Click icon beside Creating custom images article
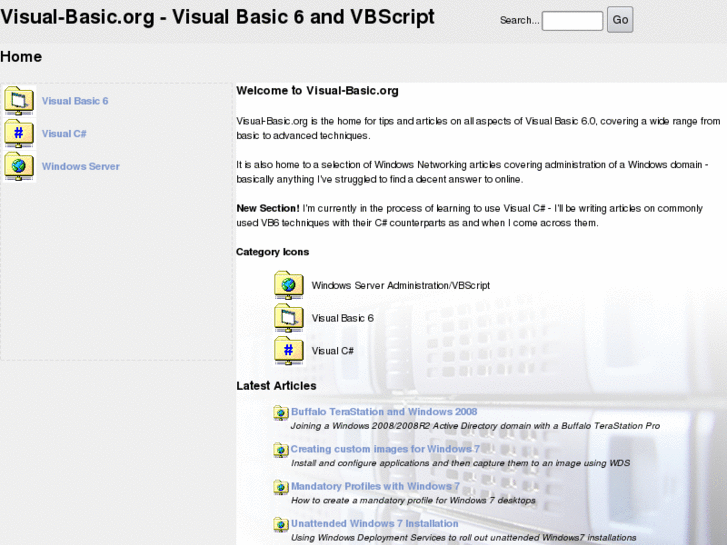The width and height of the screenshot is (727, 545). point(281,449)
